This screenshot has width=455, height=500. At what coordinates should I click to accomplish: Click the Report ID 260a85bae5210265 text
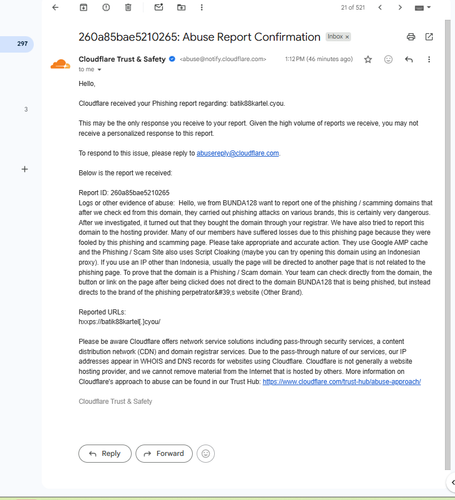(x=124, y=193)
